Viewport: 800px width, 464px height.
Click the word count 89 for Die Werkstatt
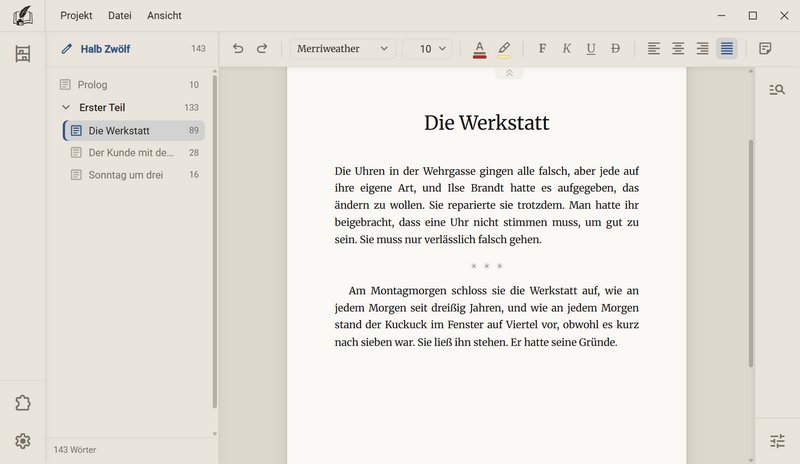[194, 131]
